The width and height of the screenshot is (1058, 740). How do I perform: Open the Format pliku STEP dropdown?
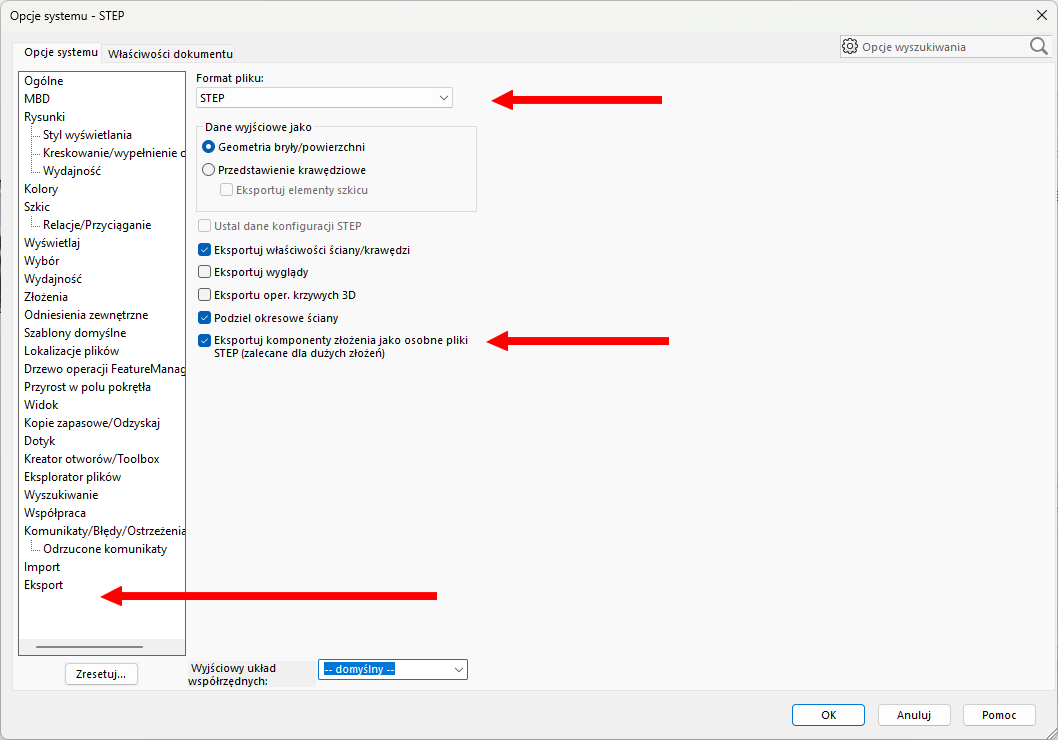click(x=324, y=98)
